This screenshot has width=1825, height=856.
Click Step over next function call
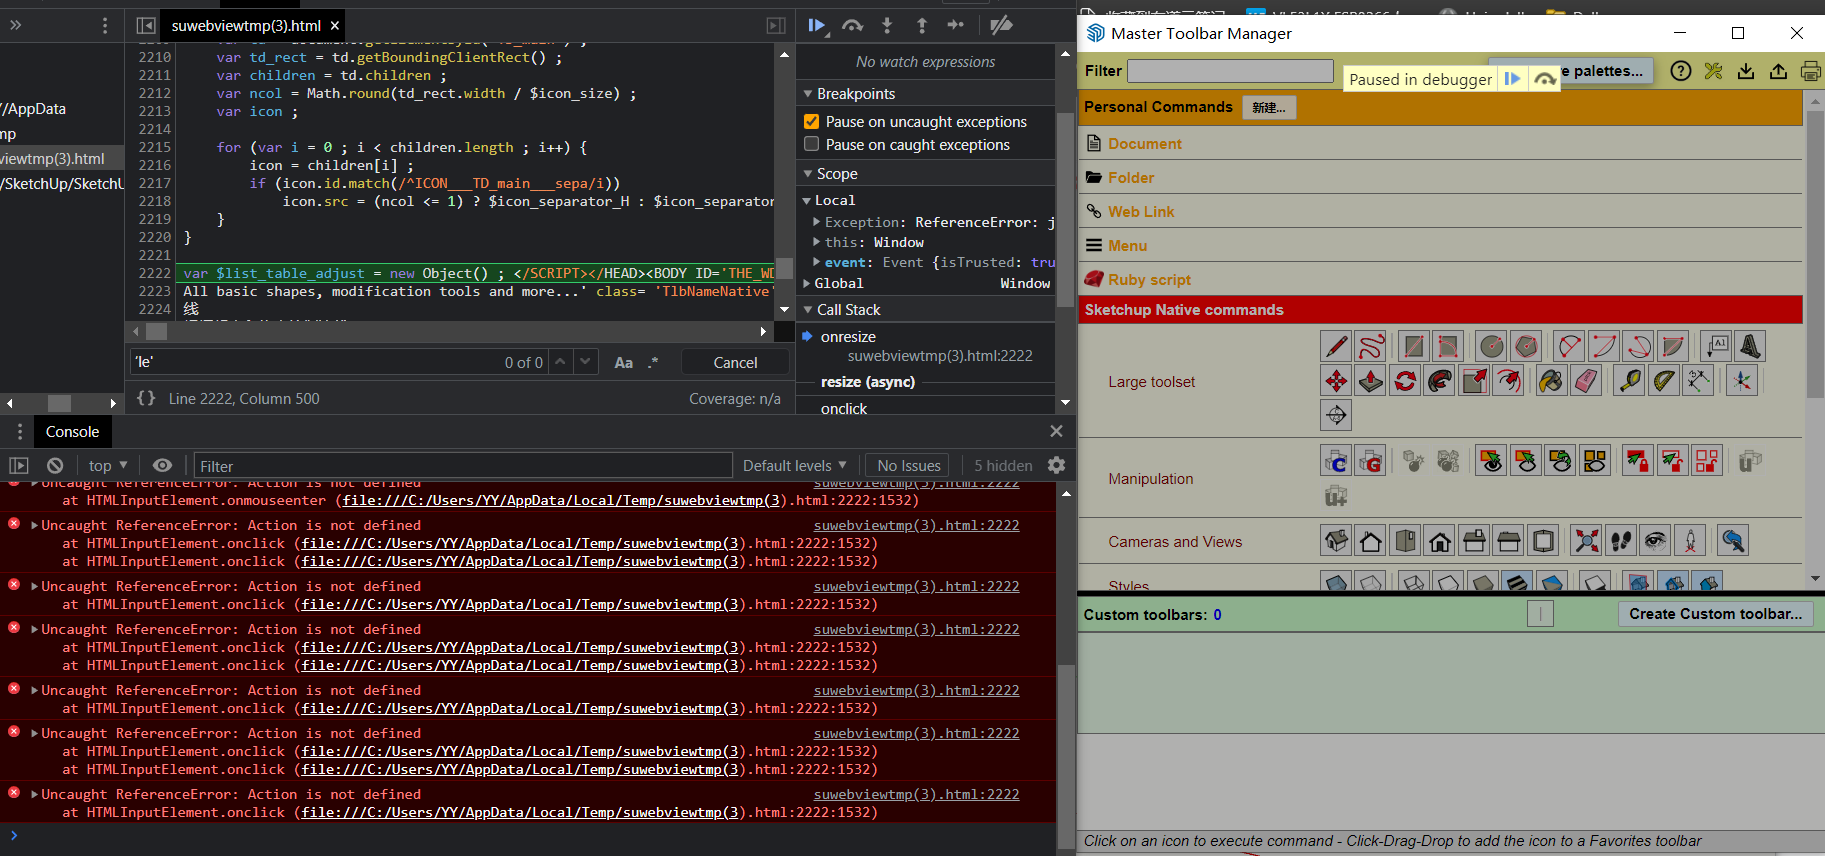pyautogui.click(x=852, y=25)
